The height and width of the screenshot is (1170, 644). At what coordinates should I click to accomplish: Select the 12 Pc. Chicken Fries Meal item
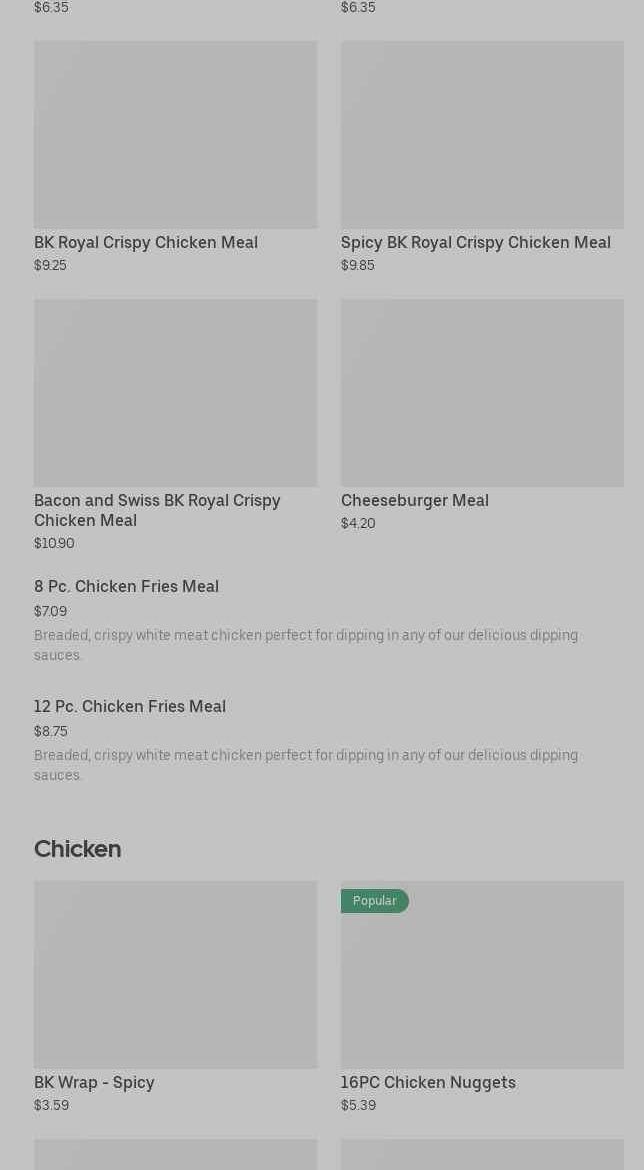click(130, 706)
